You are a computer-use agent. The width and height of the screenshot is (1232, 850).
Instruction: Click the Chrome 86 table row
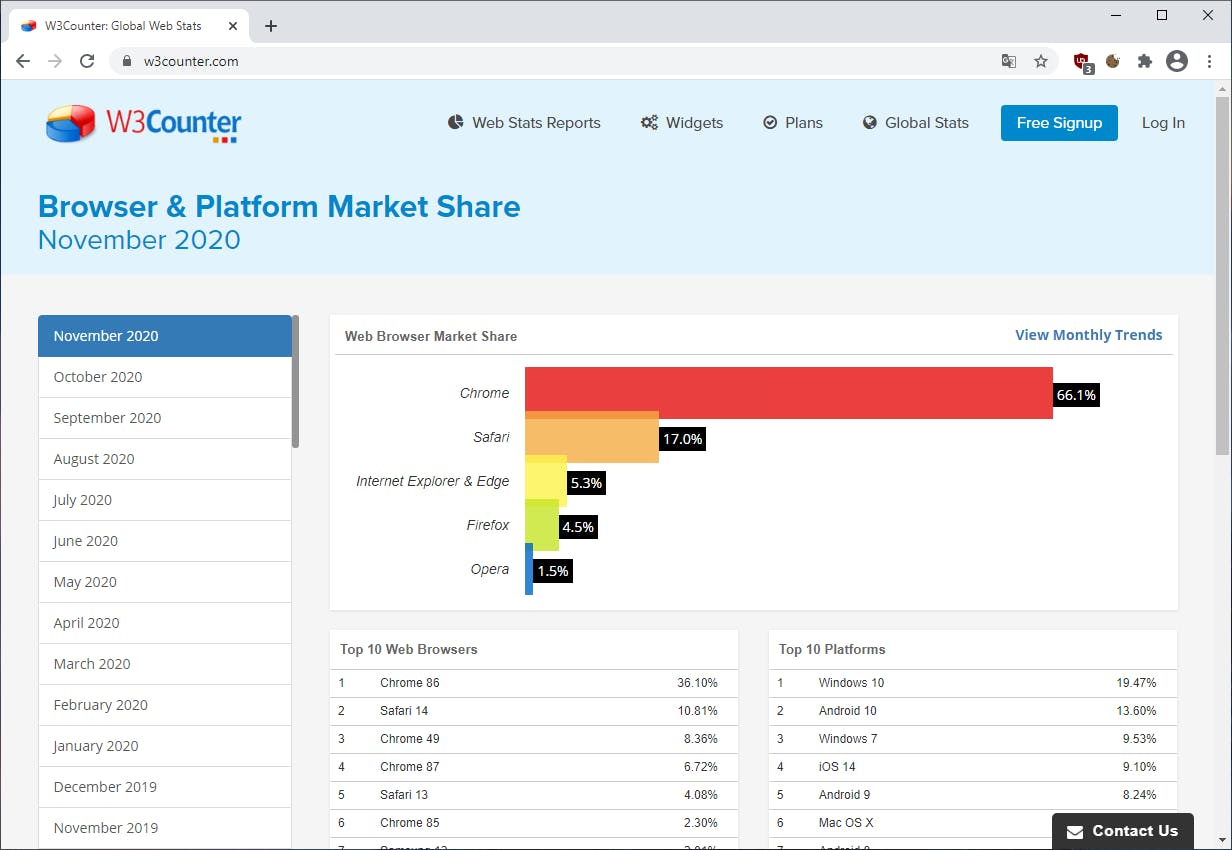pos(534,683)
